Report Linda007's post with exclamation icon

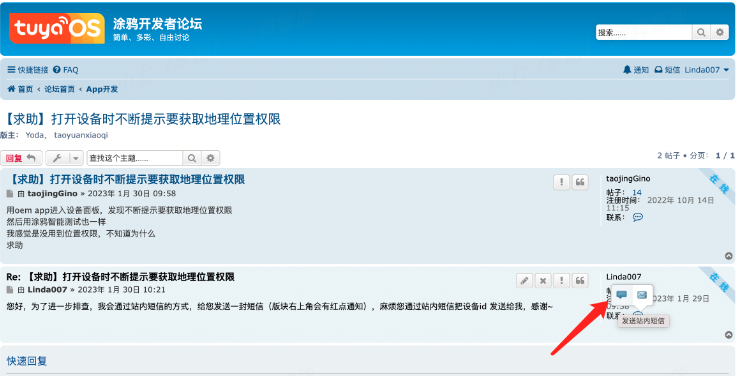pos(561,281)
